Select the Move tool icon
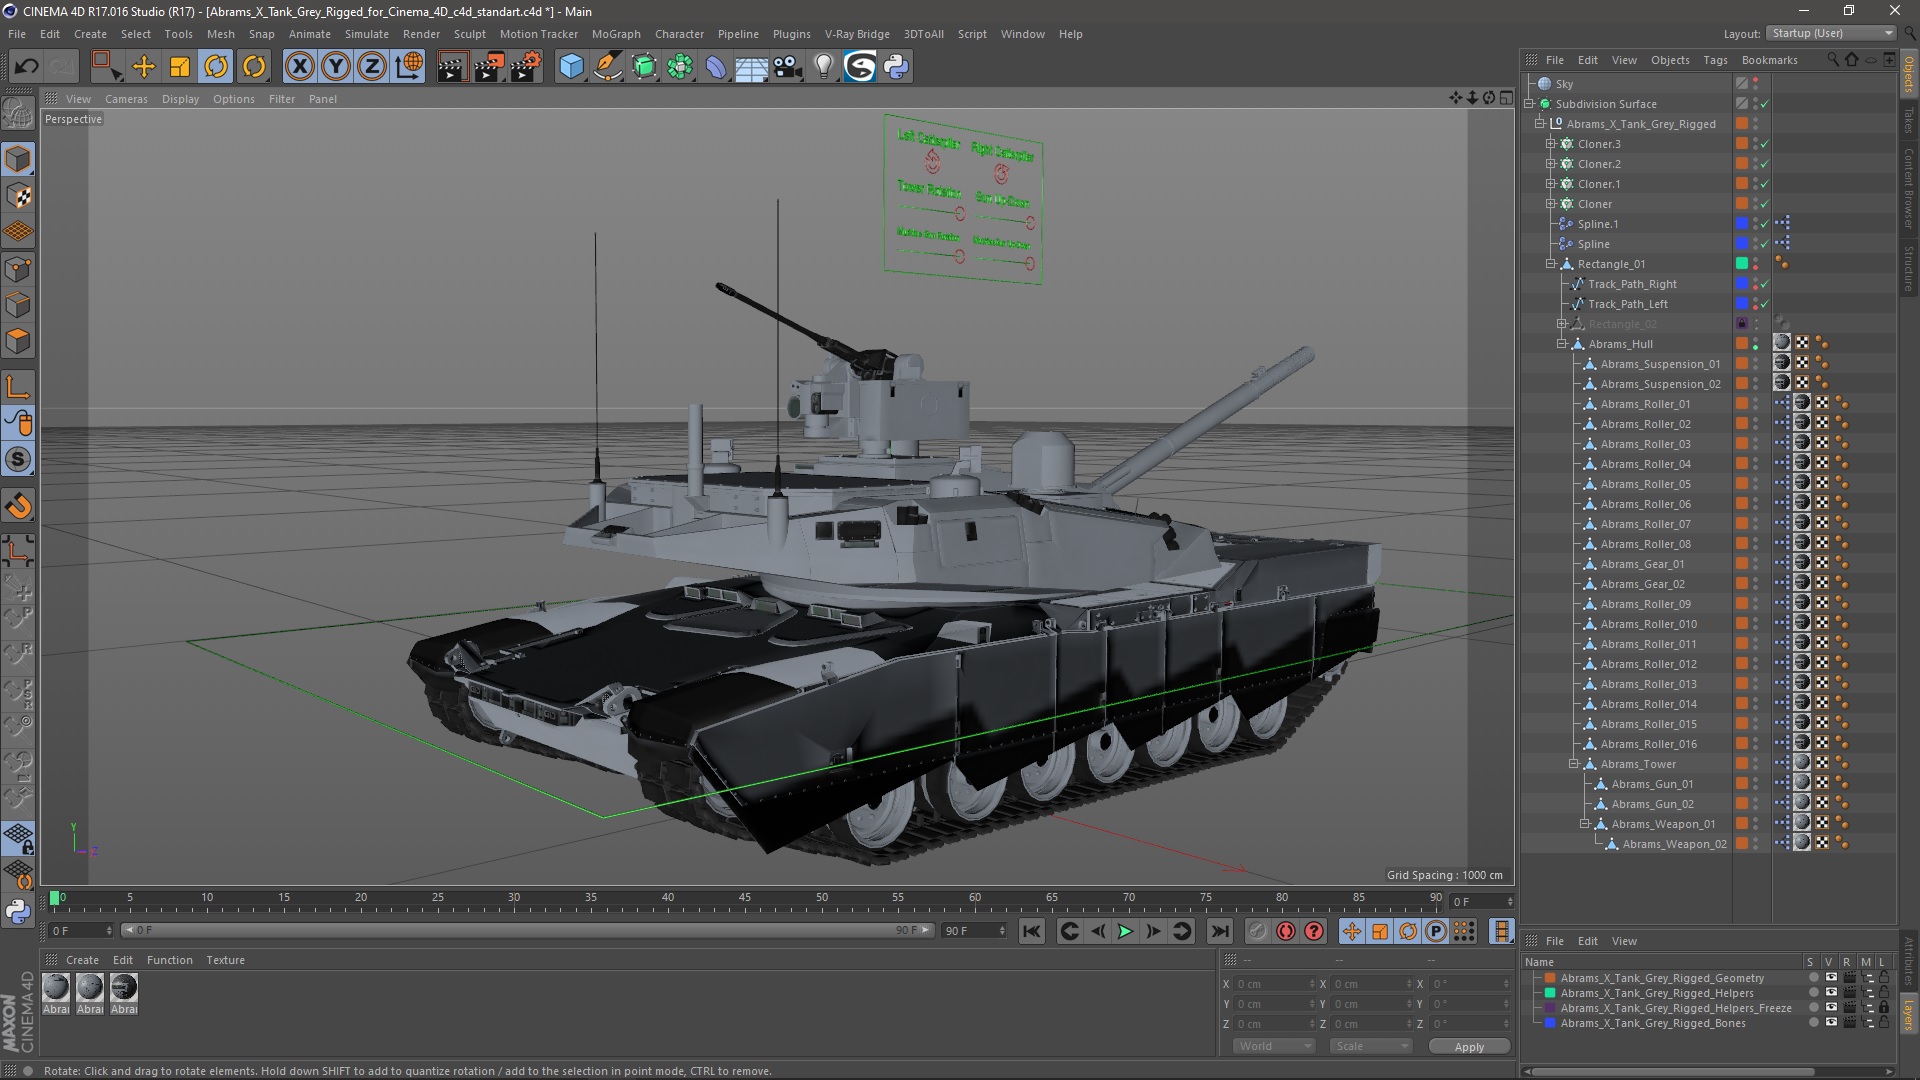 (144, 67)
